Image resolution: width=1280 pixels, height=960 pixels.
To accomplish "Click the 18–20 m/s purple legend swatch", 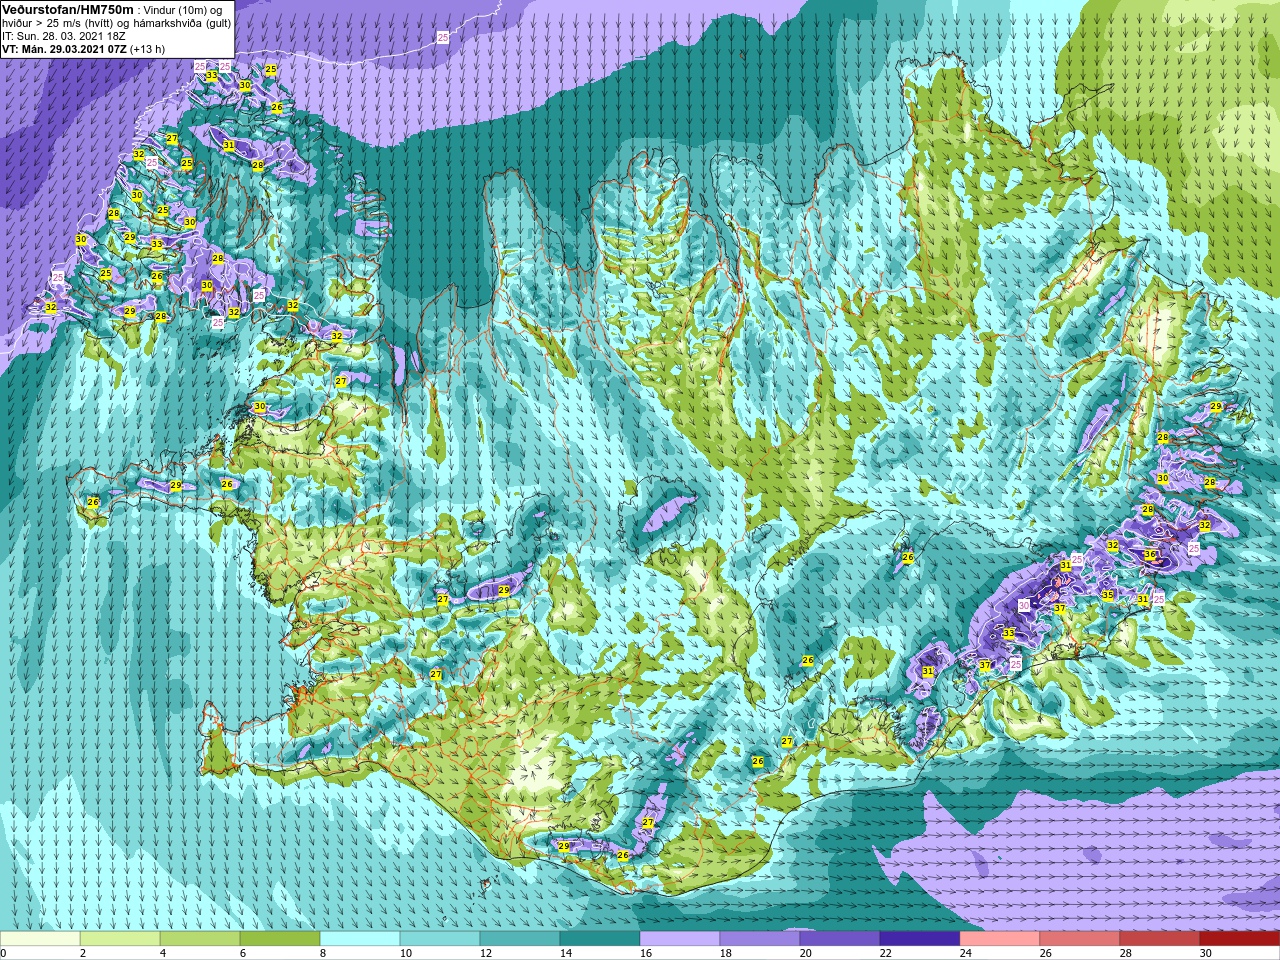I will (760, 939).
